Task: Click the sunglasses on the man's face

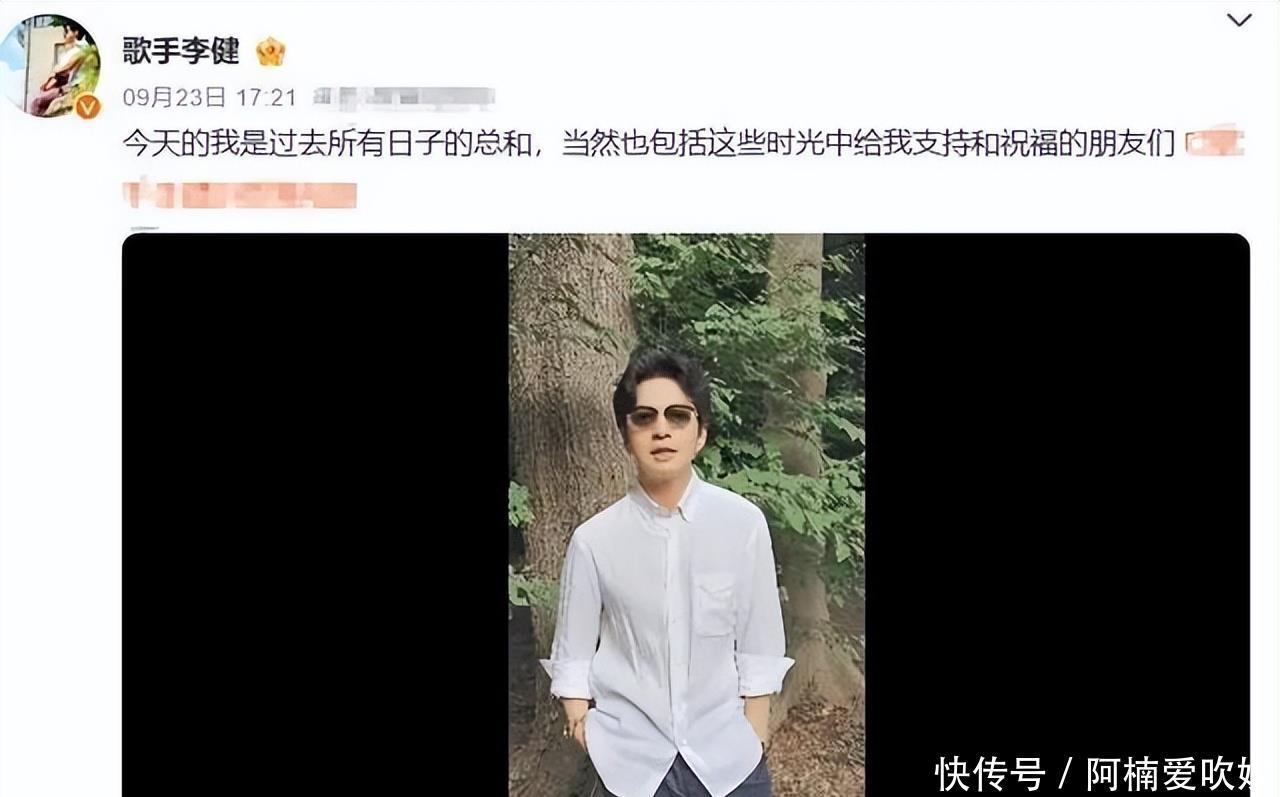Action: (661, 416)
